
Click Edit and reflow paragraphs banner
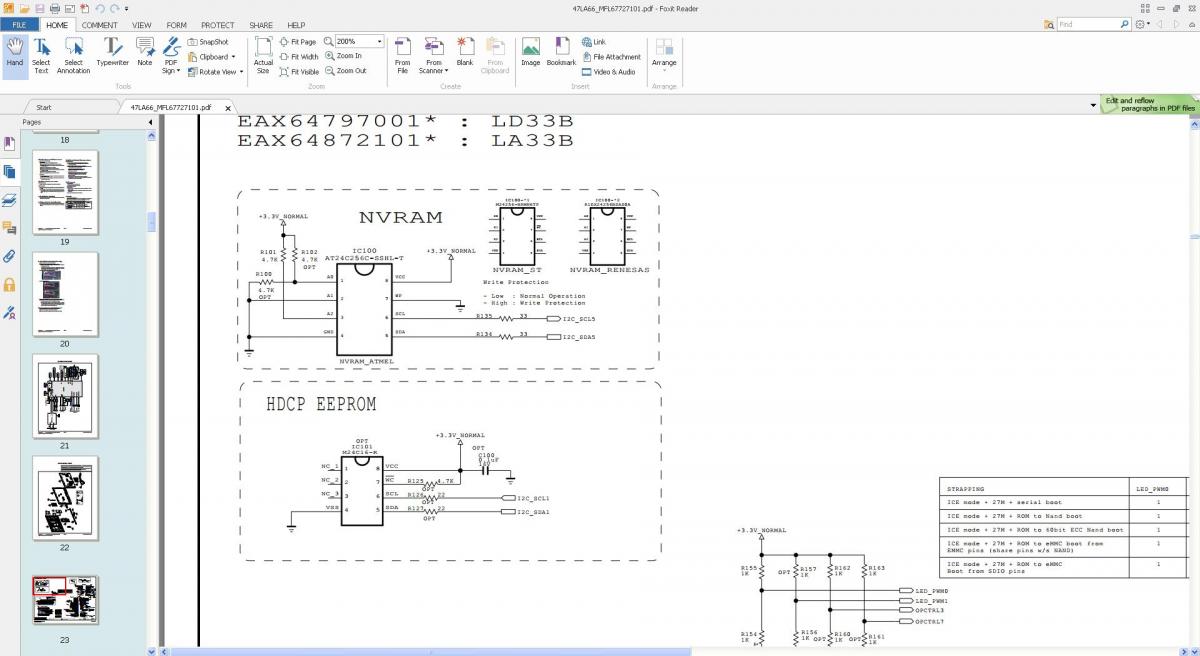[1149, 104]
